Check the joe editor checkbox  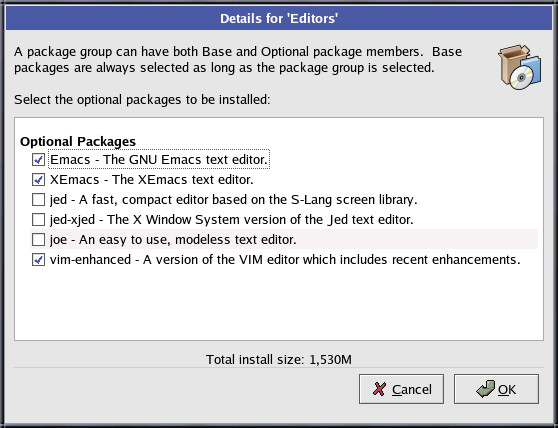(38, 239)
